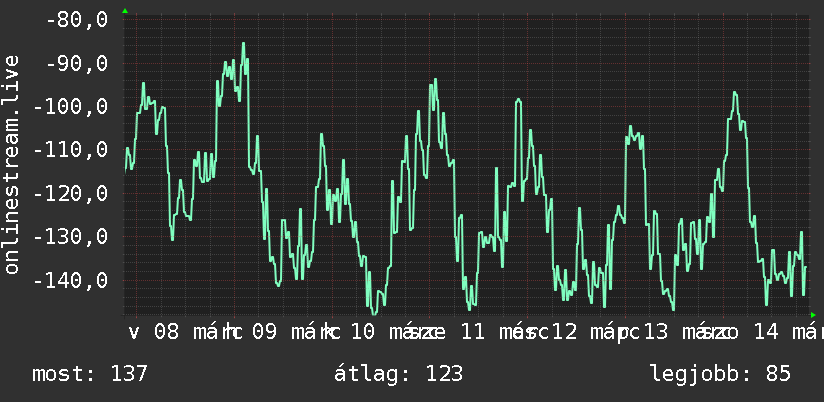The image size is (824, 402).
Task: Select the 09 date marker on the timeline
Action: (264, 332)
